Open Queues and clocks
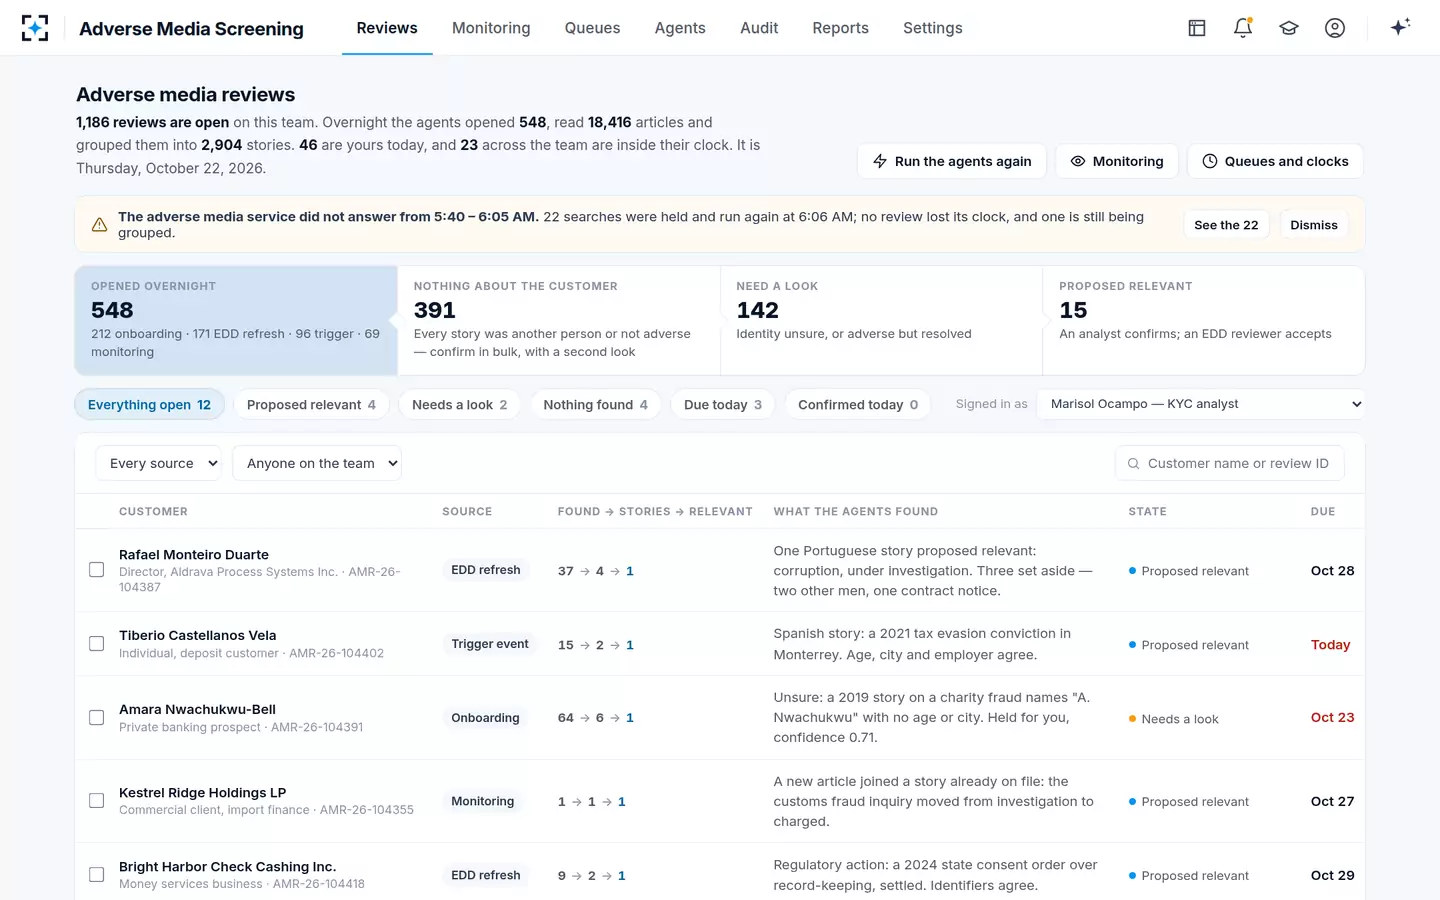 coord(1275,161)
